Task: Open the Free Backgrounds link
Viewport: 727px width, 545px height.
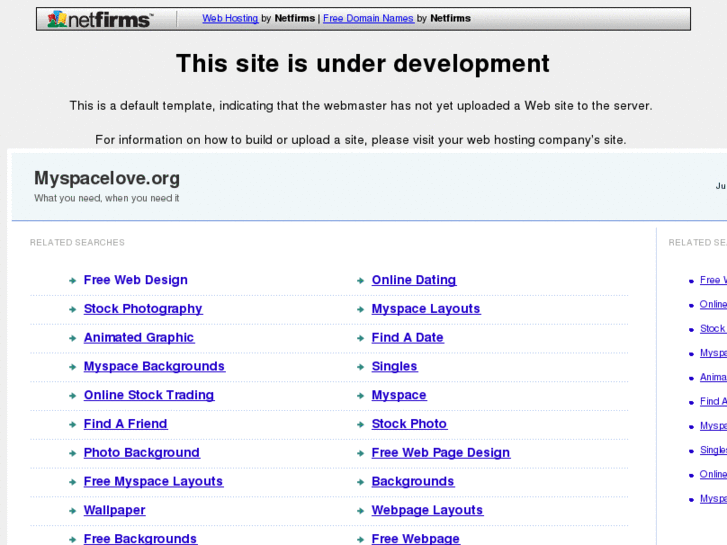Action: 140,539
